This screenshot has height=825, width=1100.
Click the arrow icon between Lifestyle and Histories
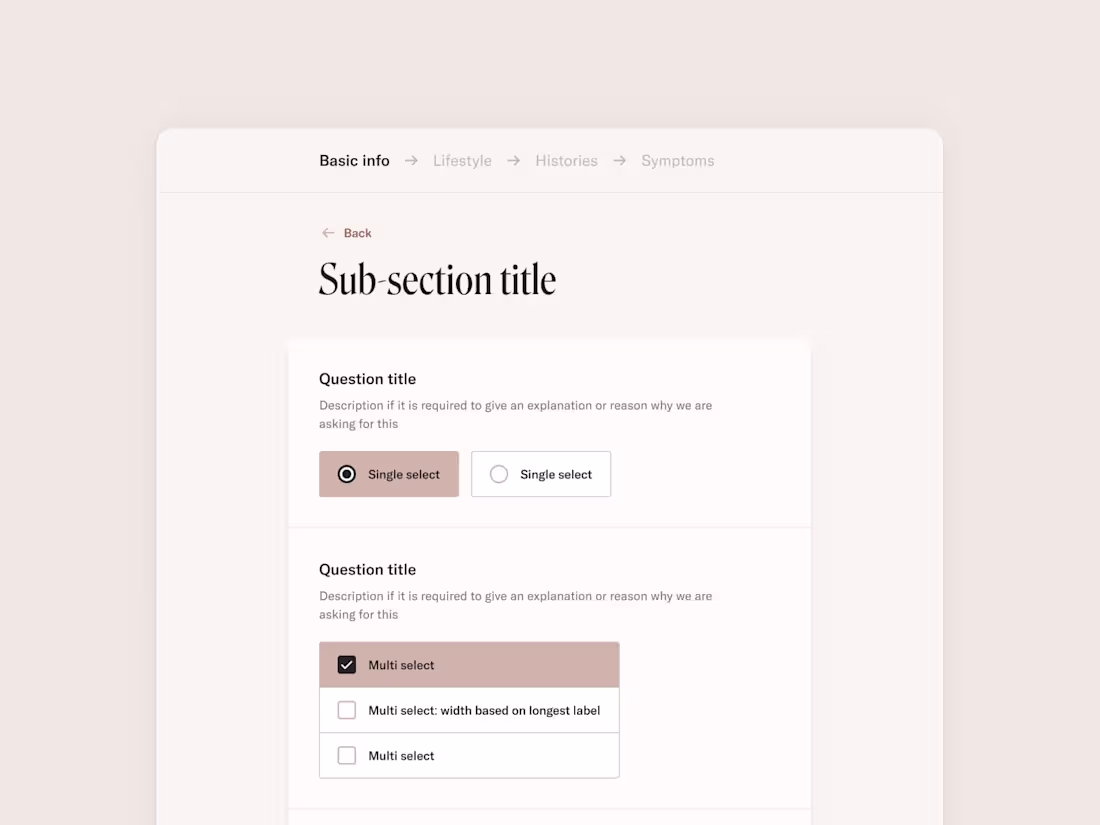[513, 160]
